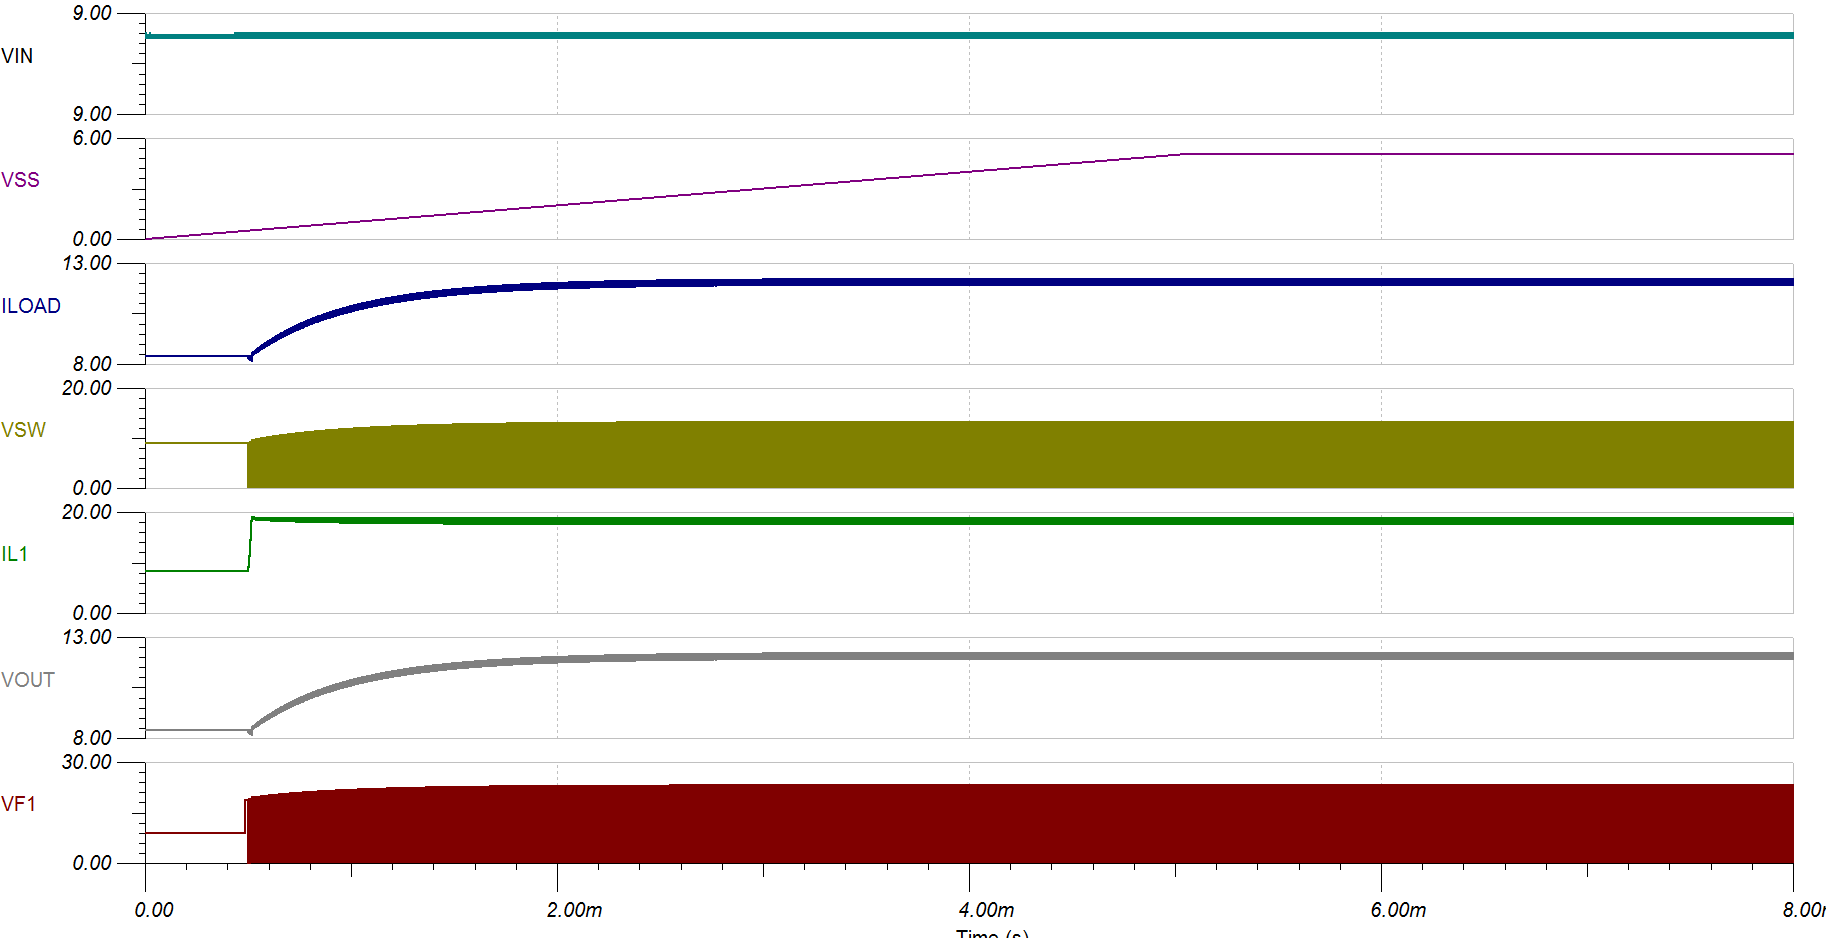Click the 30.00 upper limit of VF1 axis
This screenshot has width=1826, height=938.
click(87, 762)
